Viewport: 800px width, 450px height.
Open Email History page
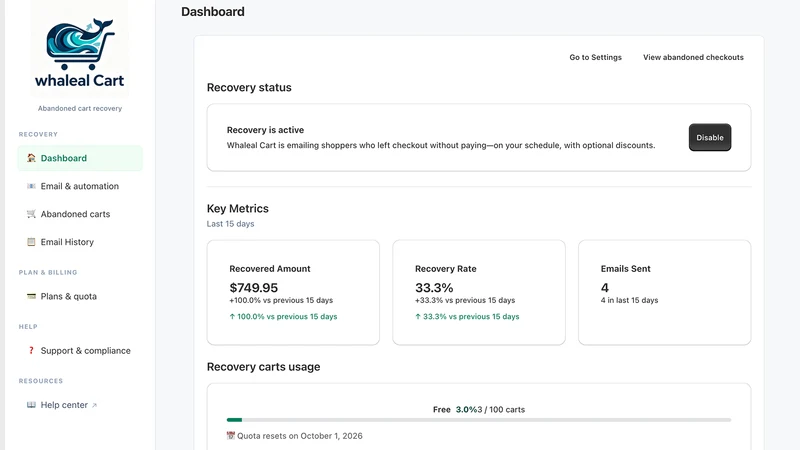(x=80, y=242)
